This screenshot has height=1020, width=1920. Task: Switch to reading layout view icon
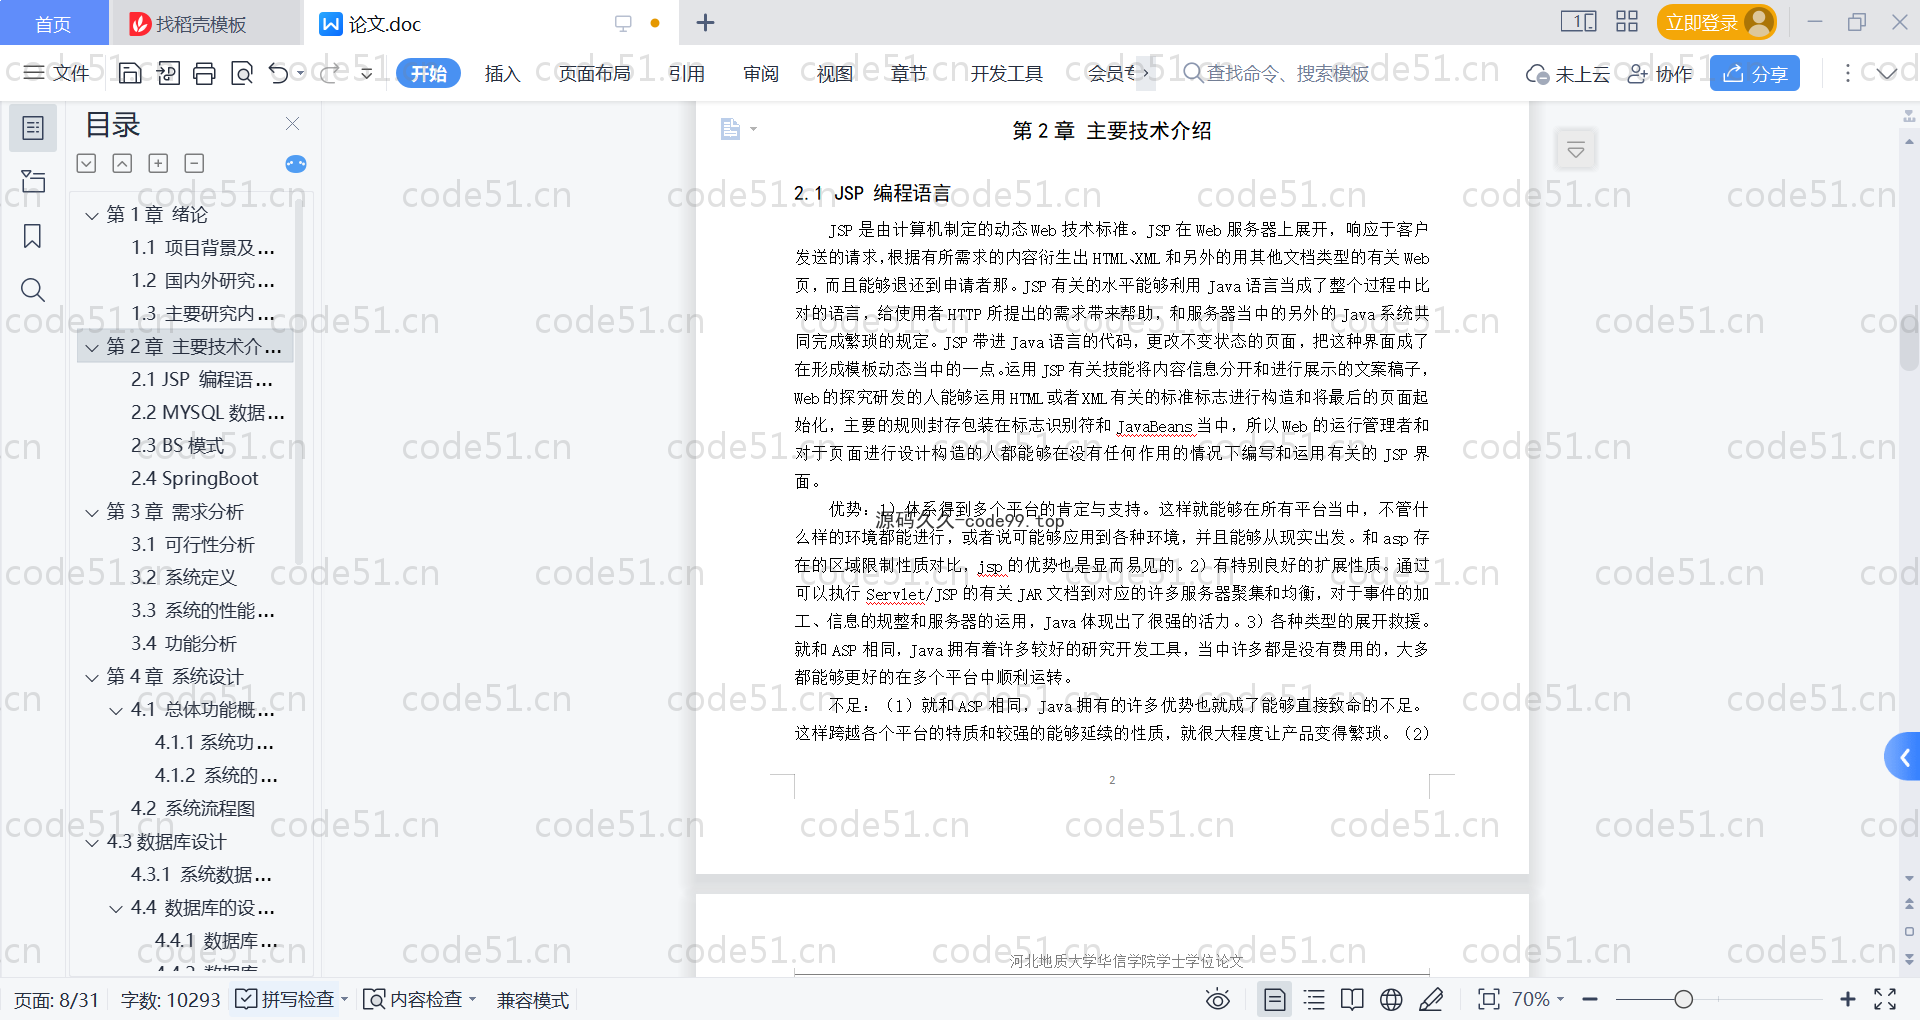tap(1352, 999)
